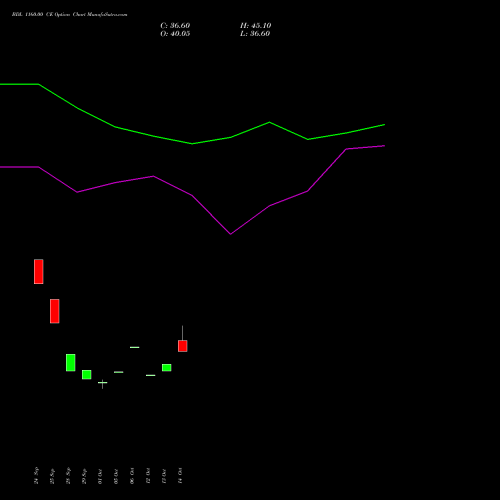Select the 14 Oct red candlestick
This screenshot has height=500, width=500.
[x=183, y=346]
